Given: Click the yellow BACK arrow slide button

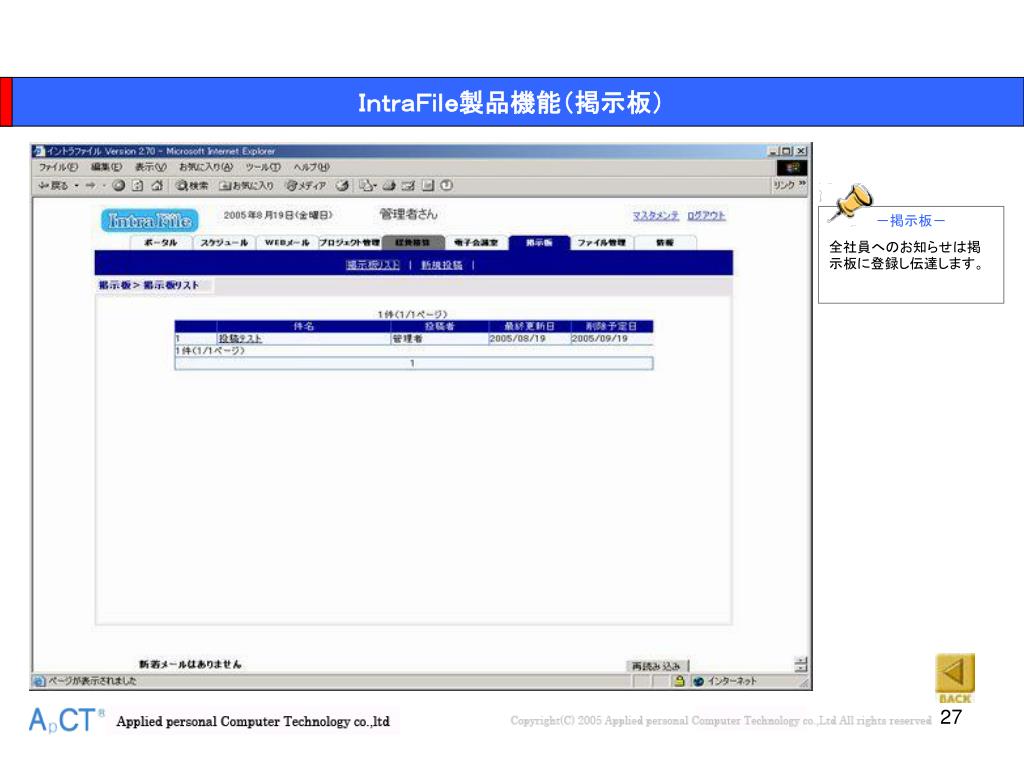Looking at the screenshot, I should [x=955, y=678].
